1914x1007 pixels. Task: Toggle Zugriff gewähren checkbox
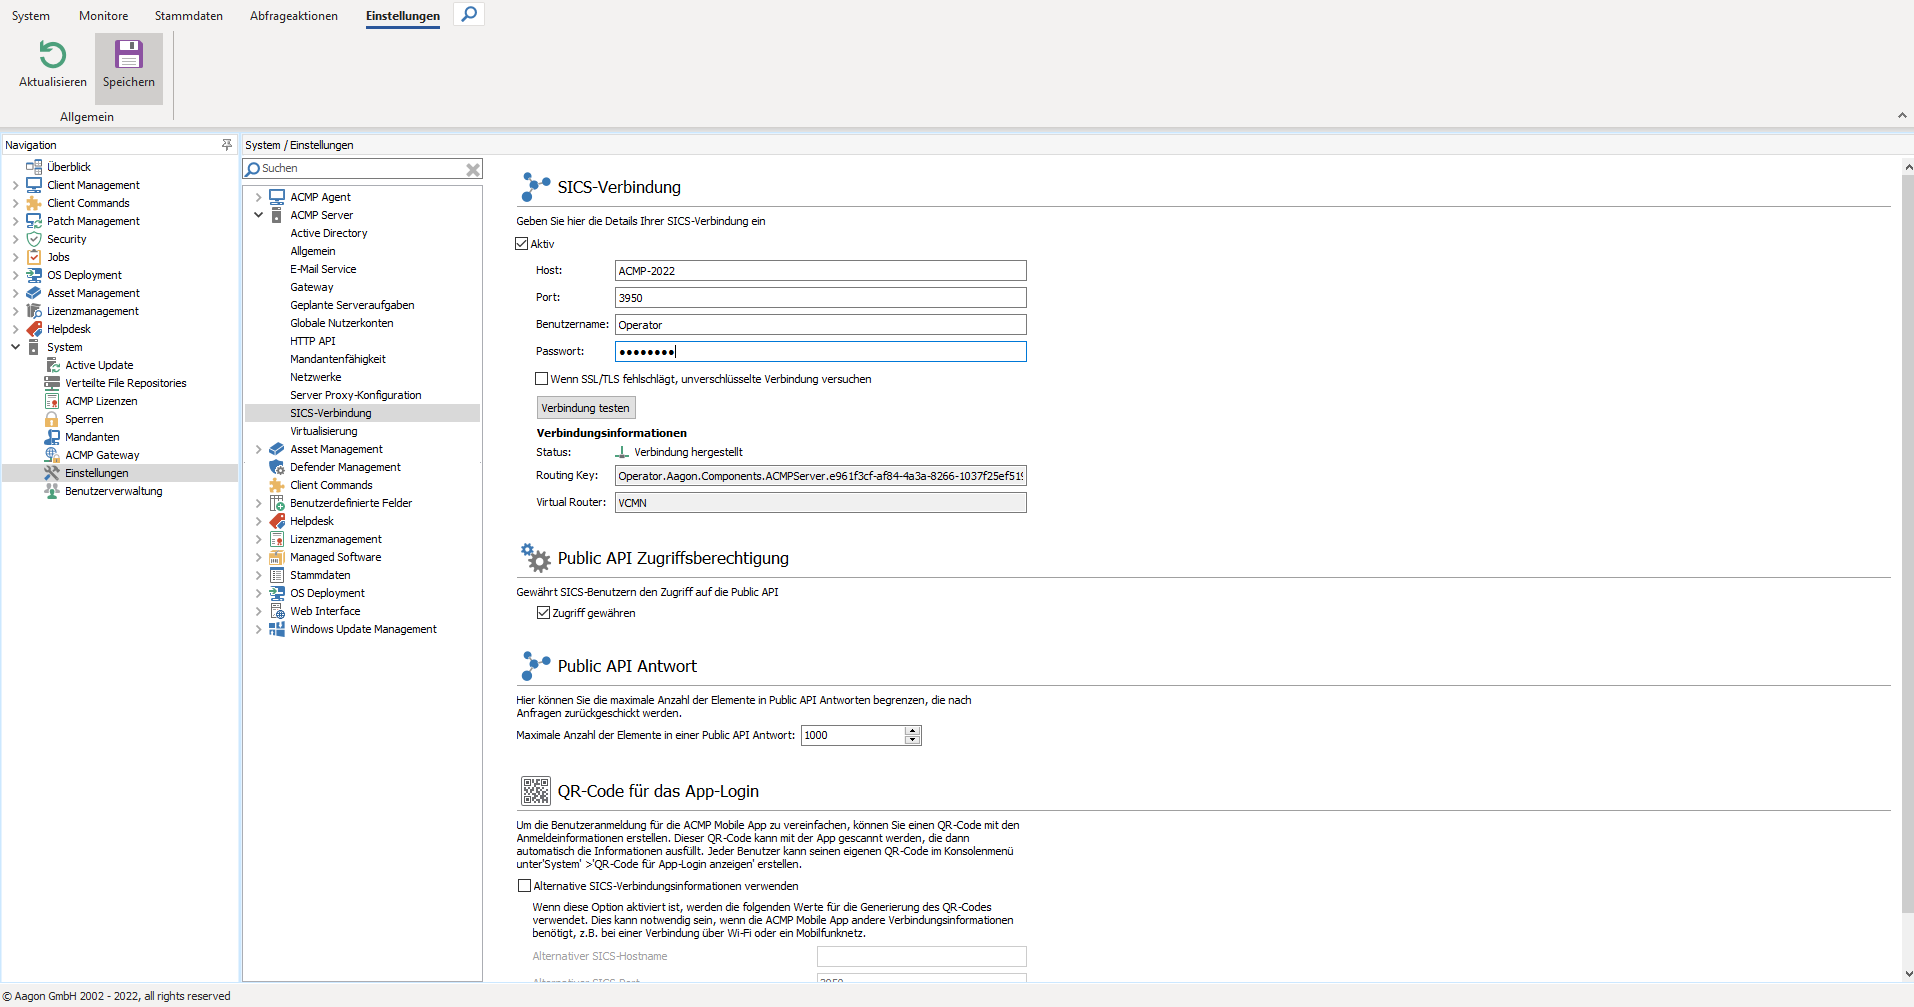544,613
